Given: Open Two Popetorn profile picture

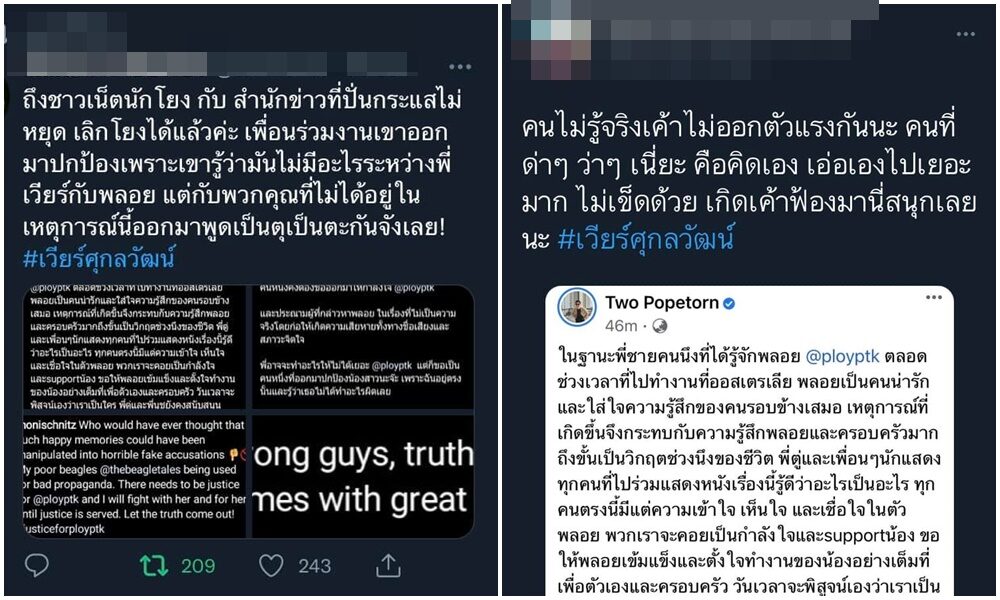Looking at the screenshot, I should pyautogui.click(x=577, y=307).
